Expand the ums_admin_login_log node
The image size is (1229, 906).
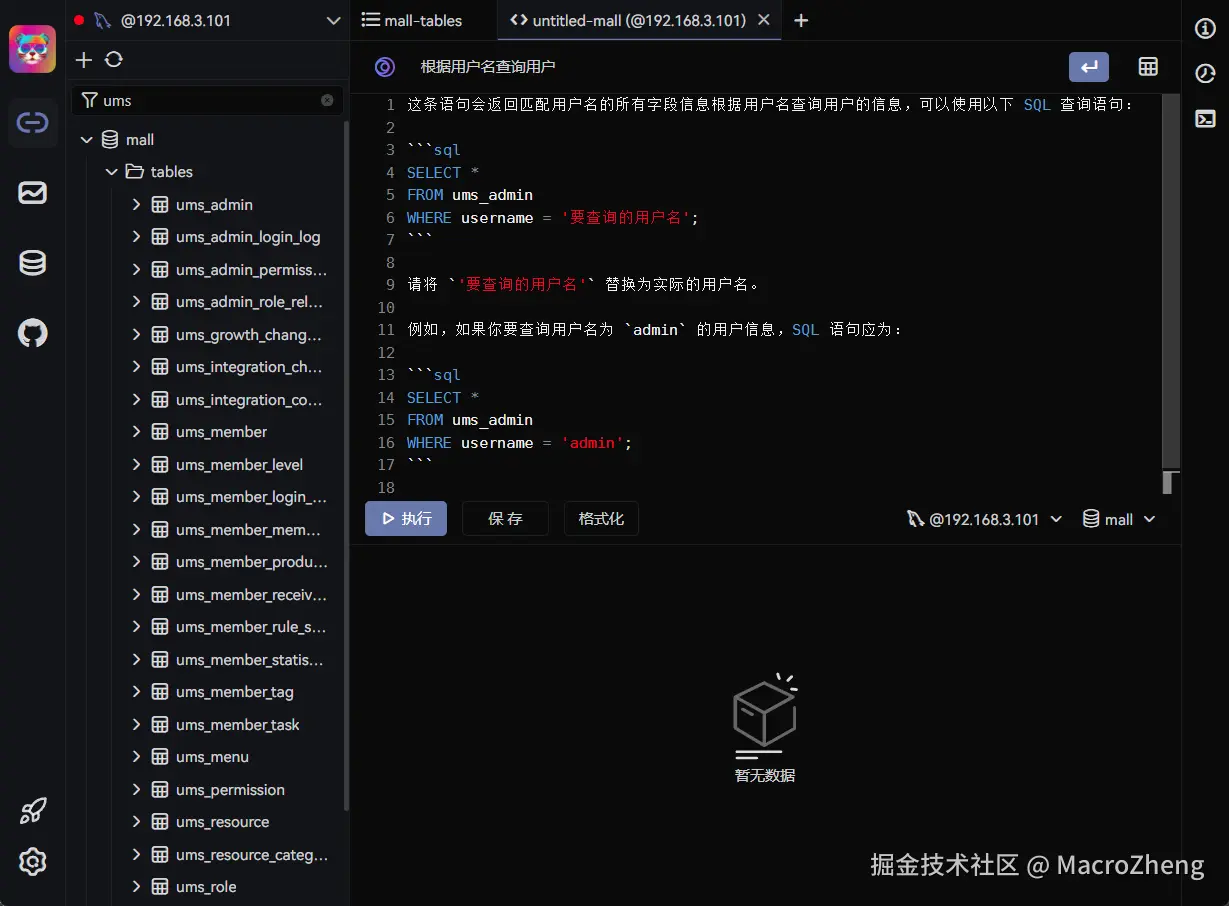[136, 237]
